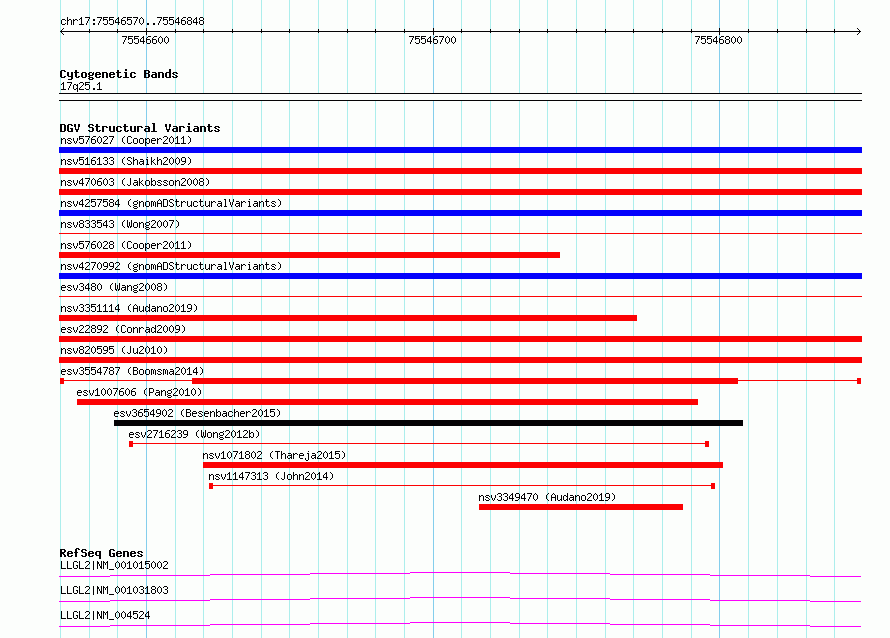Select red bar of nsv1071802 variant
Screen dimensions: 890x638
(463, 465)
